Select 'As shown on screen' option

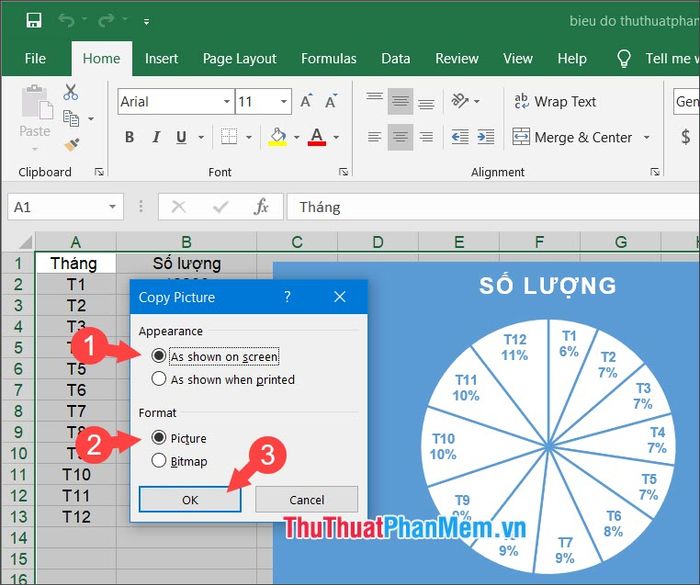tap(158, 356)
